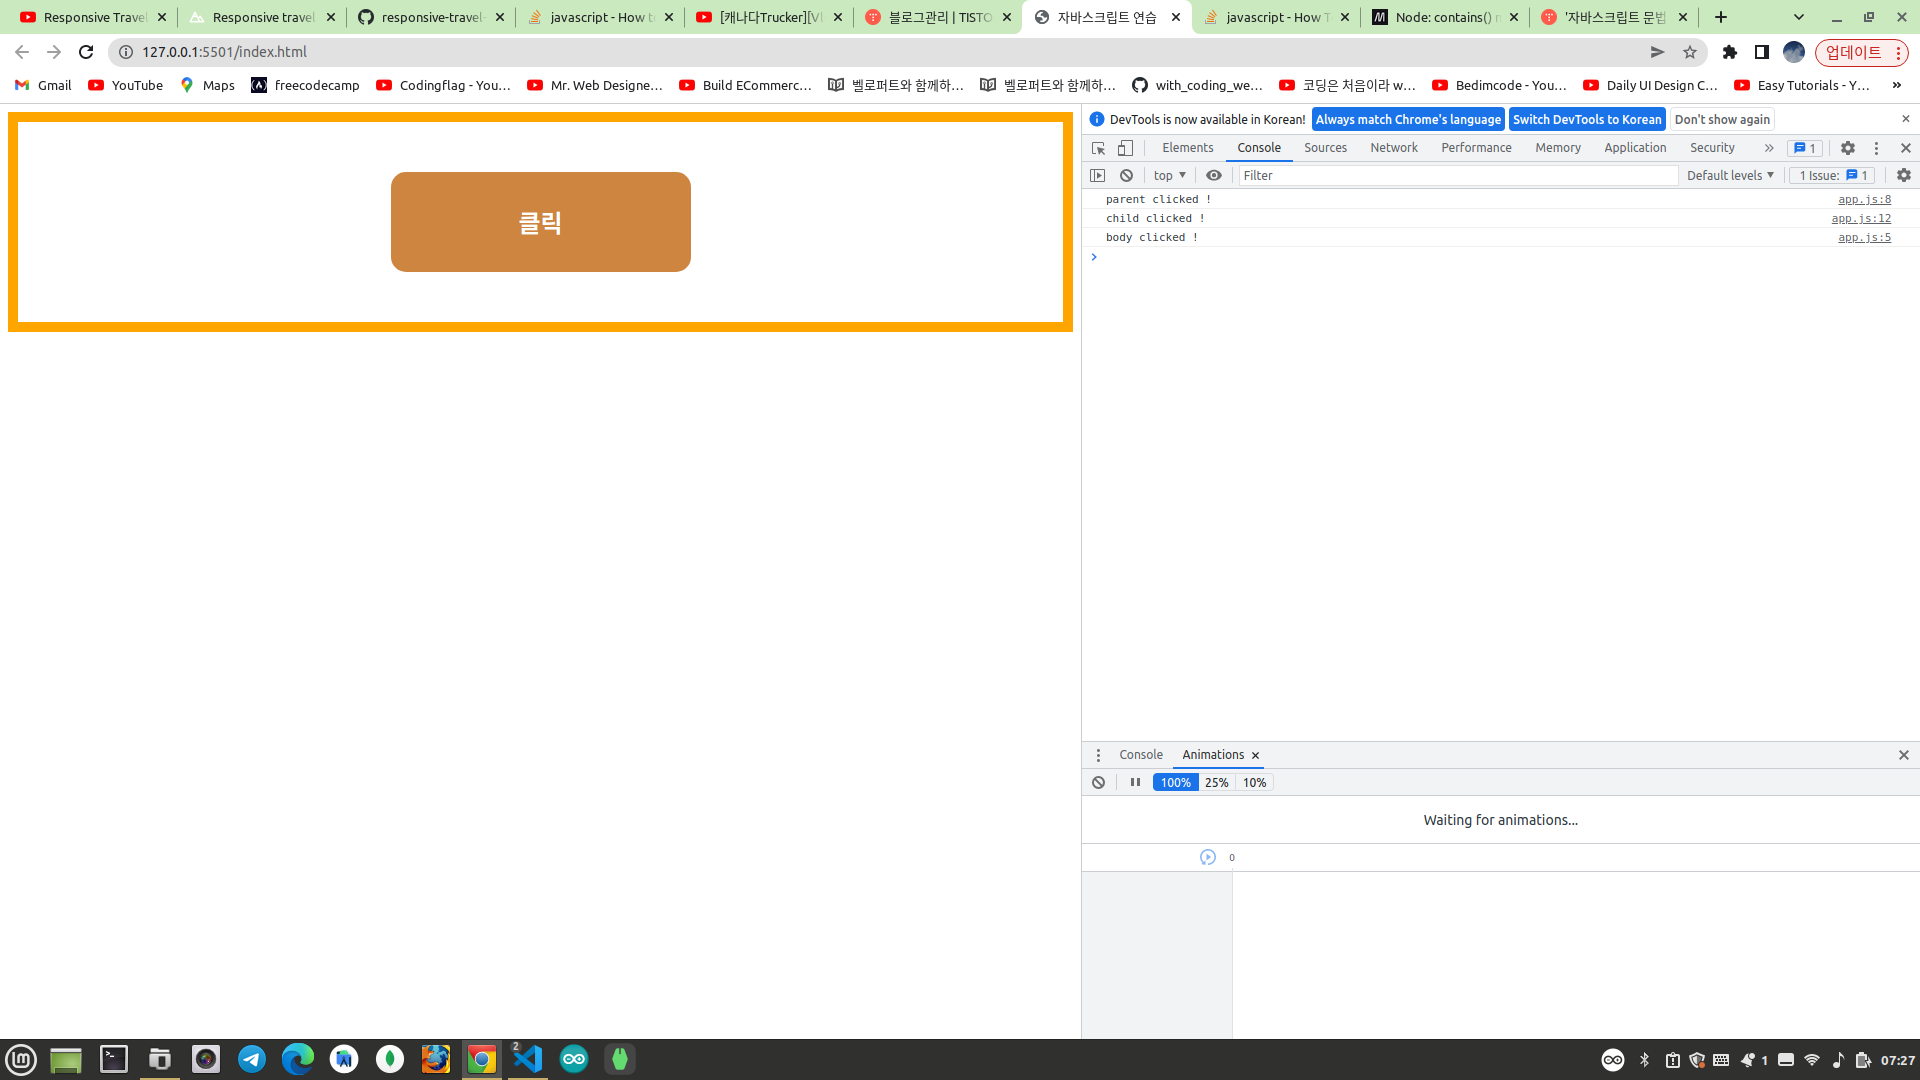Clear the console with the block icon
Screen dimensions: 1920x1080
coord(1126,175)
